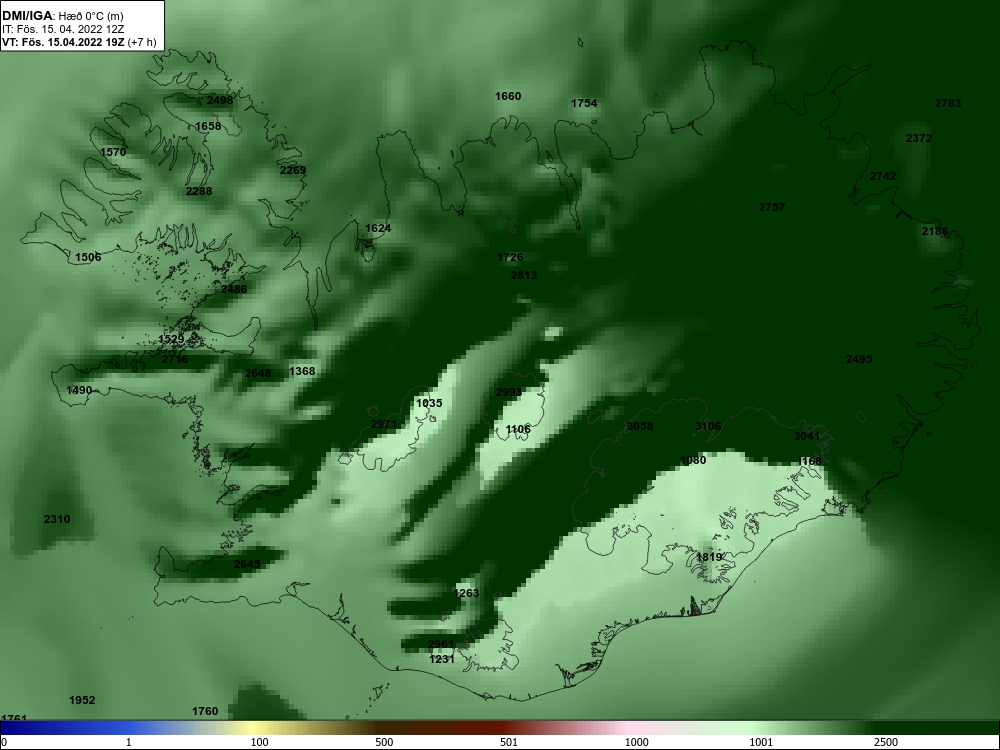This screenshot has width=1000, height=750.
Task: Click the value 3041 on the map
Action: pyautogui.click(x=807, y=436)
